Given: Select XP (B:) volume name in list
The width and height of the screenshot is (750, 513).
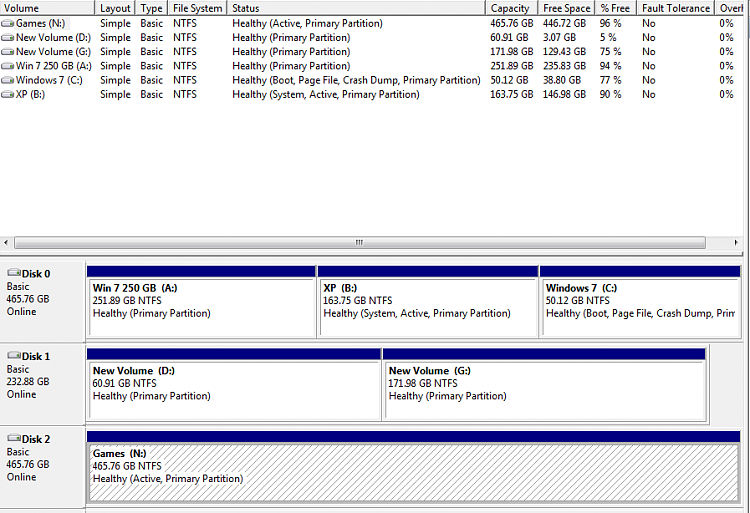Looking at the screenshot, I should click(31, 95).
